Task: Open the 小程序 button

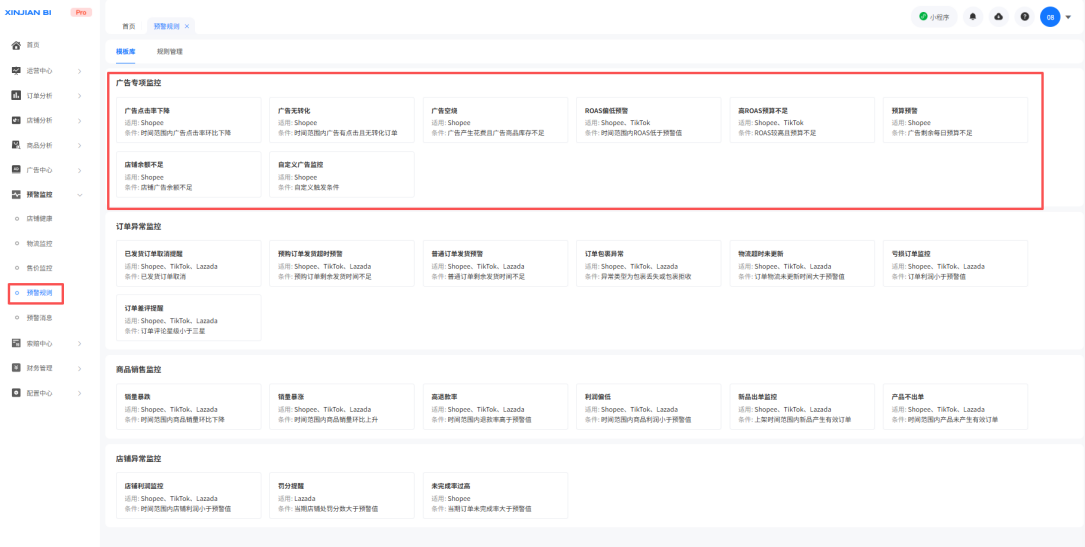Action: click(x=934, y=17)
